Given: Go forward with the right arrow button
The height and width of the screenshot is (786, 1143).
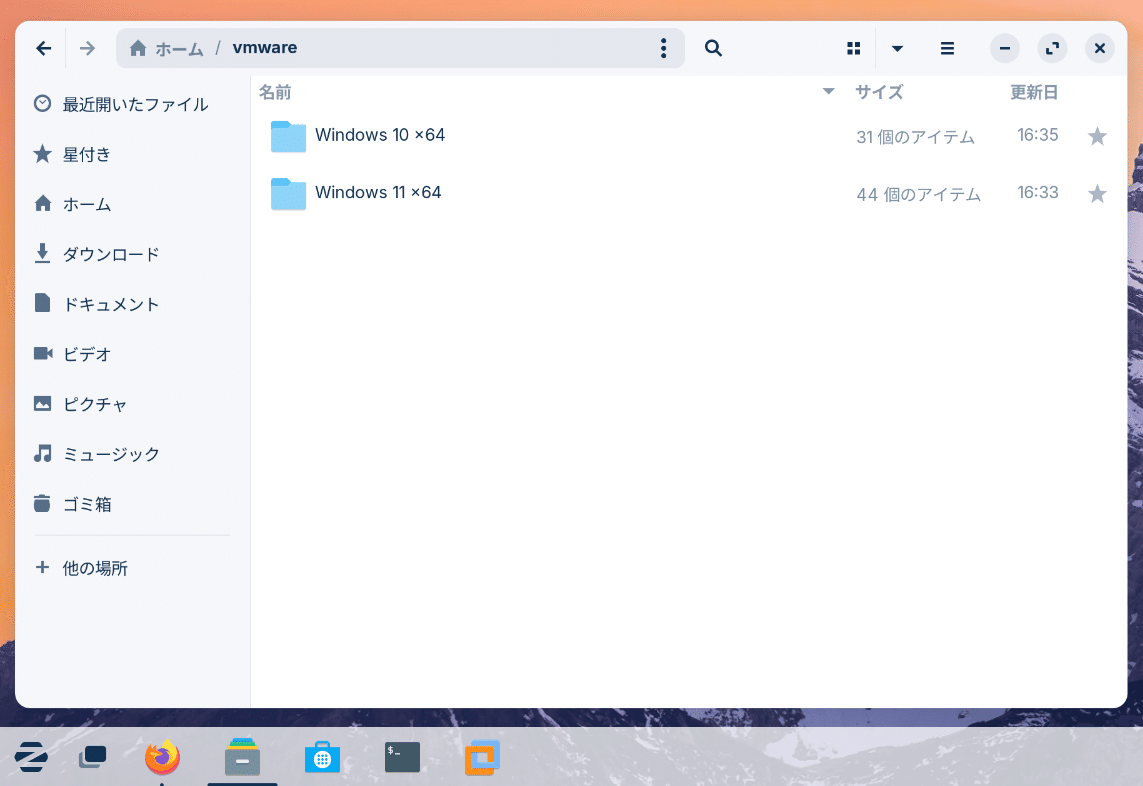Looking at the screenshot, I should [x=87, y=48].
